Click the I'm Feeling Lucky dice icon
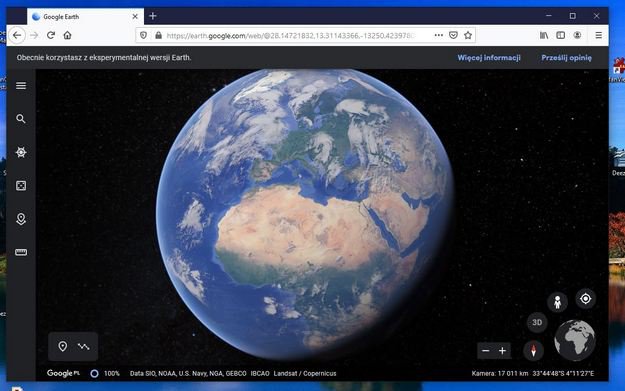The image size is (625, 391). [21, 185]
